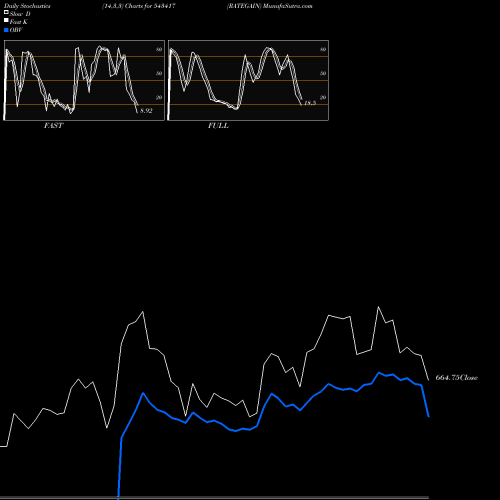This screenshot has width=500, height=500.
Task: Click the 'Slow D' legend text
Action: pyautogui.click(x=20, y=14)
